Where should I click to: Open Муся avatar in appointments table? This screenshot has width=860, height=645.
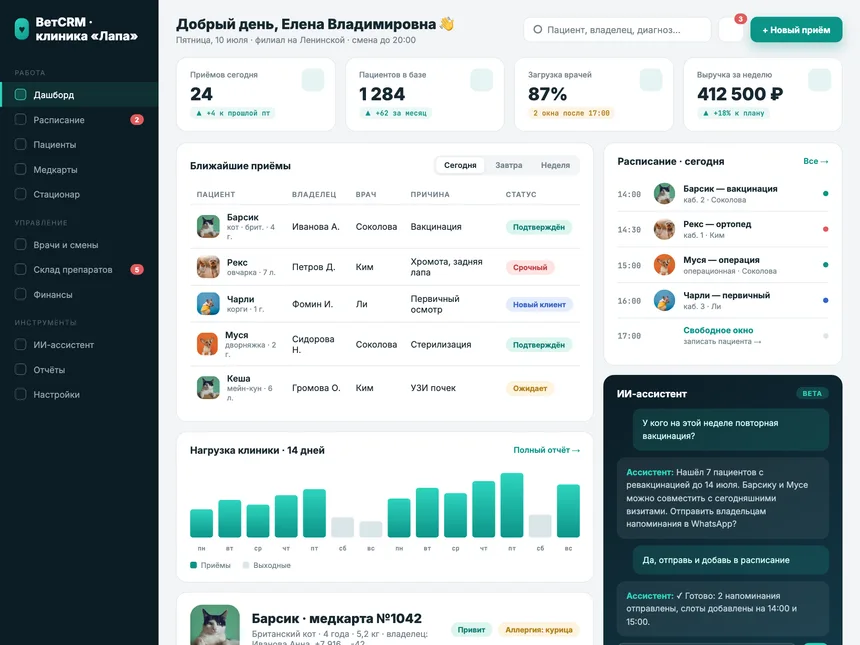(208, 344)
